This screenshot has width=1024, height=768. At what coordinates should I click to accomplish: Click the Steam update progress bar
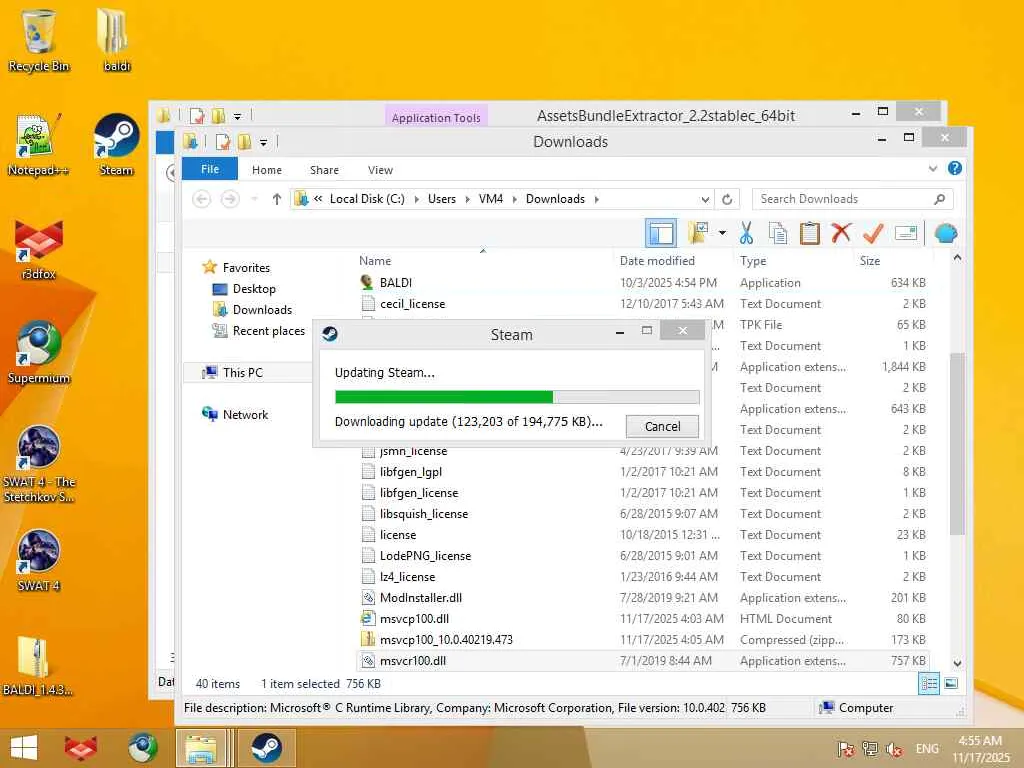point(517,397)
